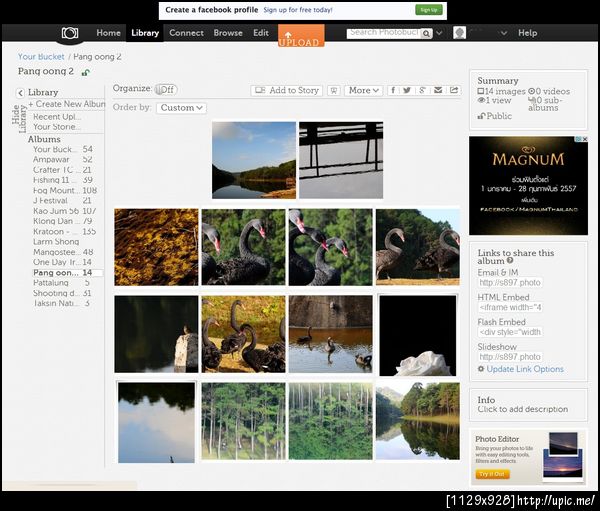
Task: Go to the Browse menu
Action: 228,33
